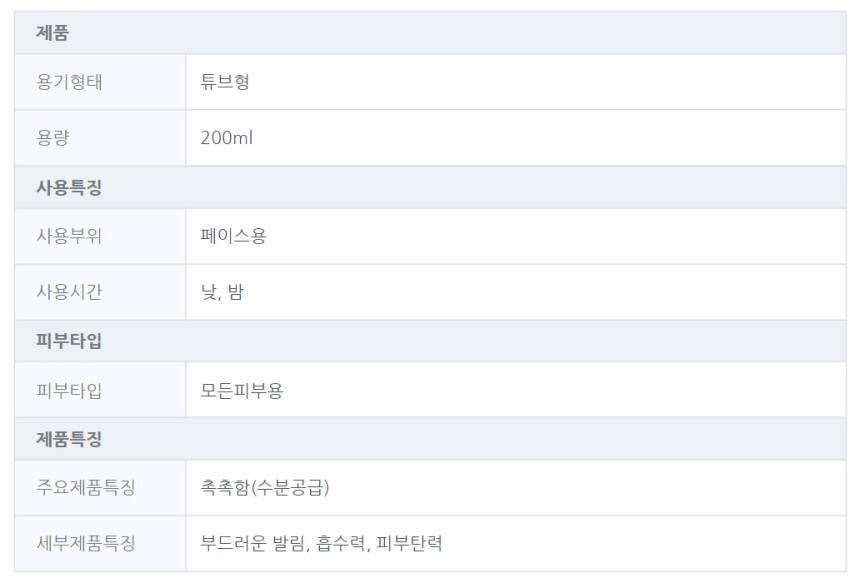Image resolution: width=860 pixels, height=588 pixels.
Task: Select the 세부제품특징 row label
Action: (x=86, y=544)
